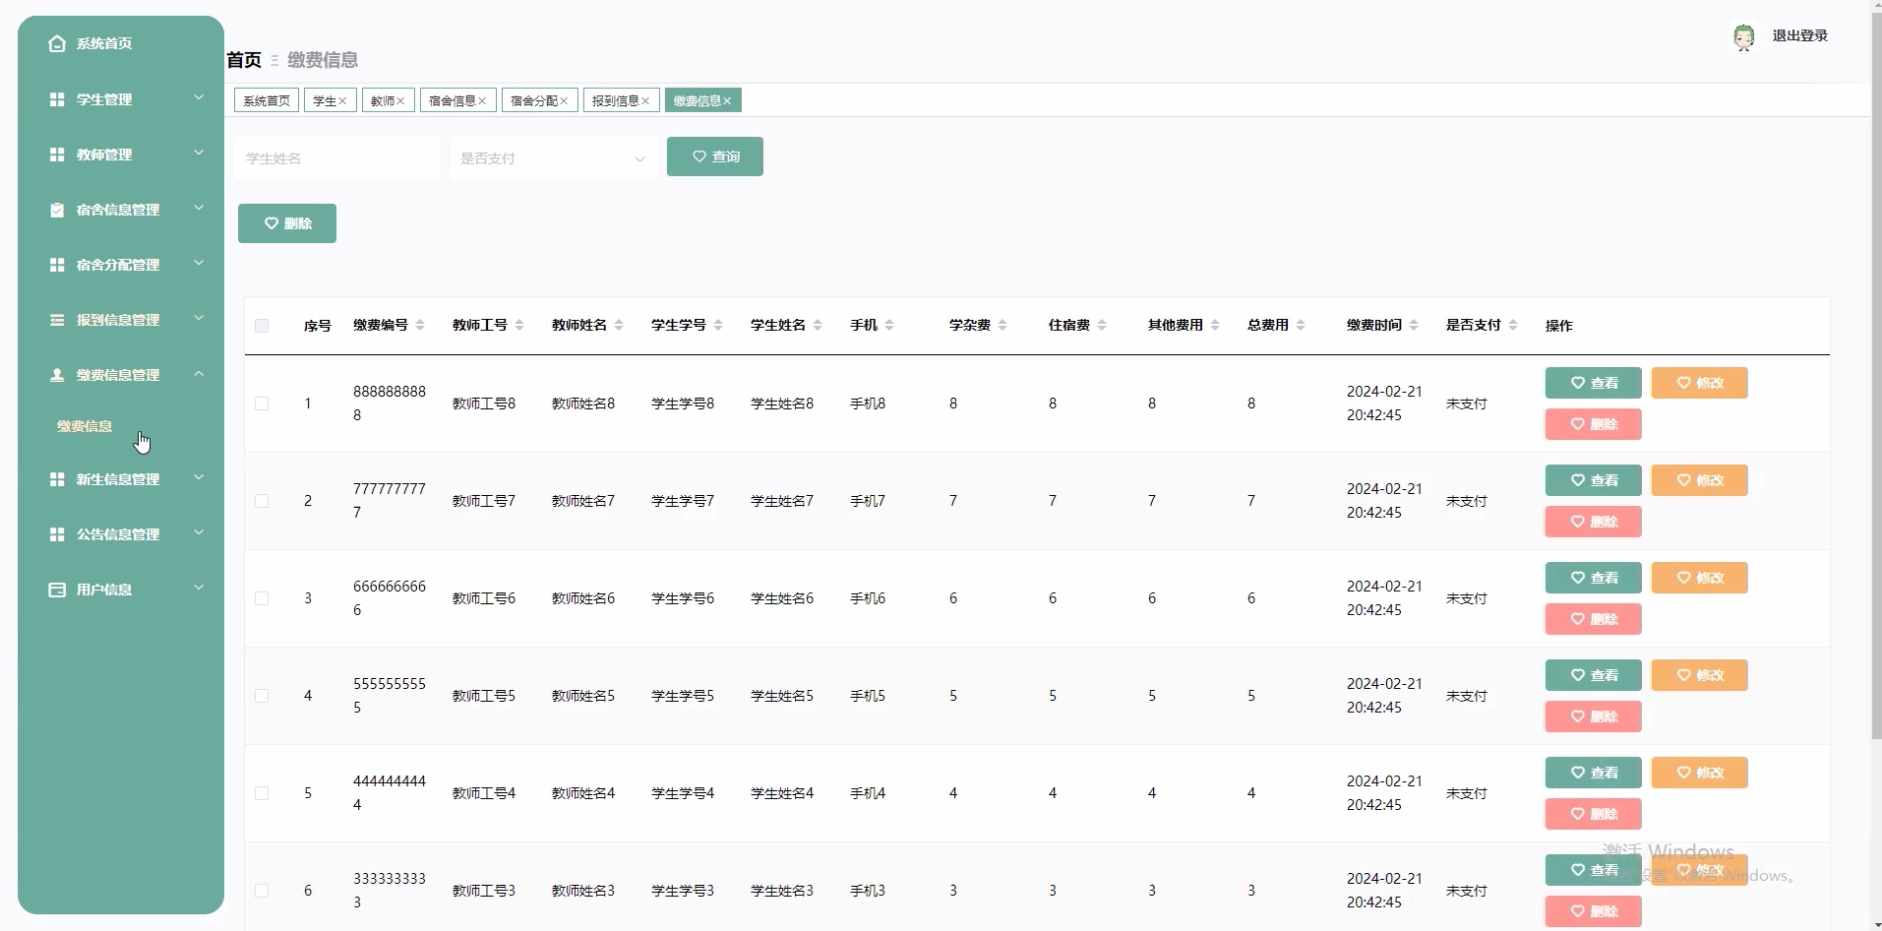Sort by 总费用 column arrows
Image resolution: width=1882 pixels, height=931 pixels.
point(1300,325)
